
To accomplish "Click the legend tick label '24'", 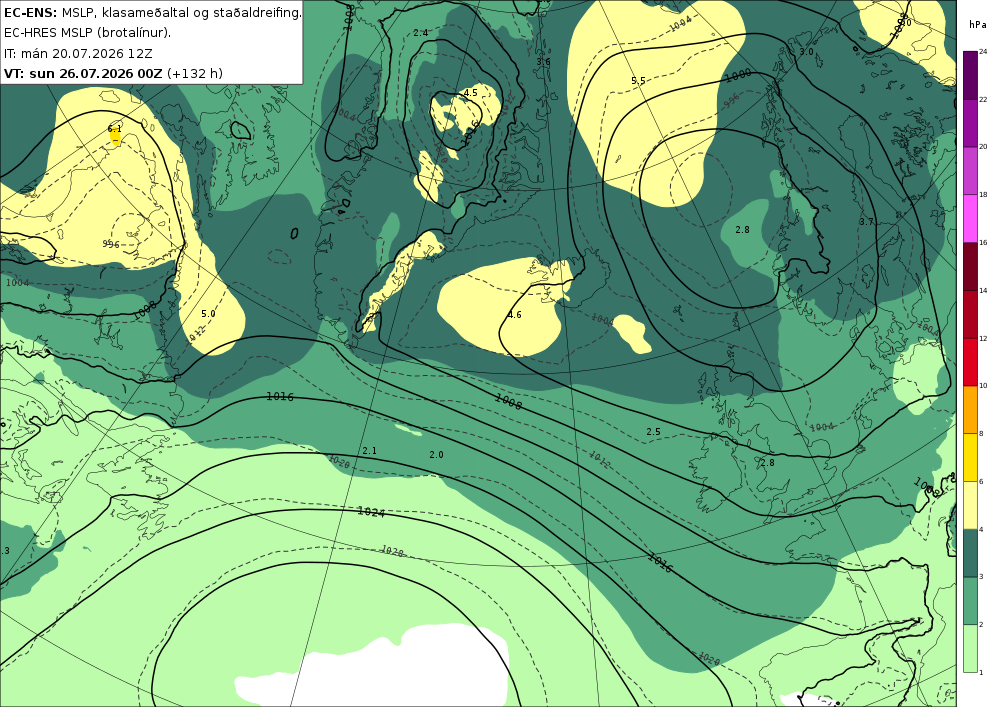I will click(x=983, y=51).
